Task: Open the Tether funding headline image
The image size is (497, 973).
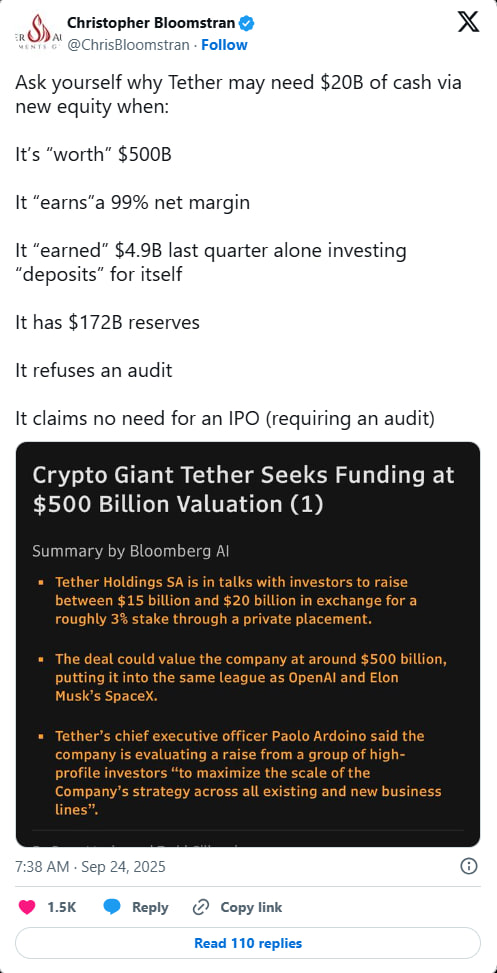Action: coord(248,644)
